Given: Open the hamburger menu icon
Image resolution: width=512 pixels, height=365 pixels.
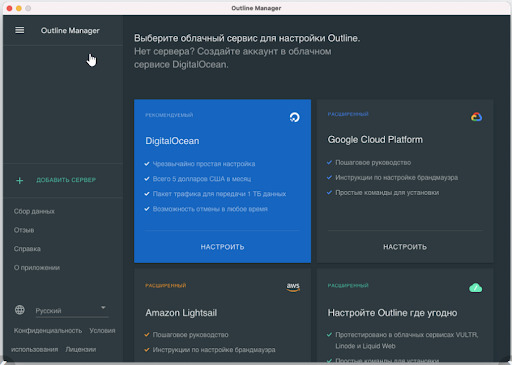Looking at the screenshot, I should 20,30.
